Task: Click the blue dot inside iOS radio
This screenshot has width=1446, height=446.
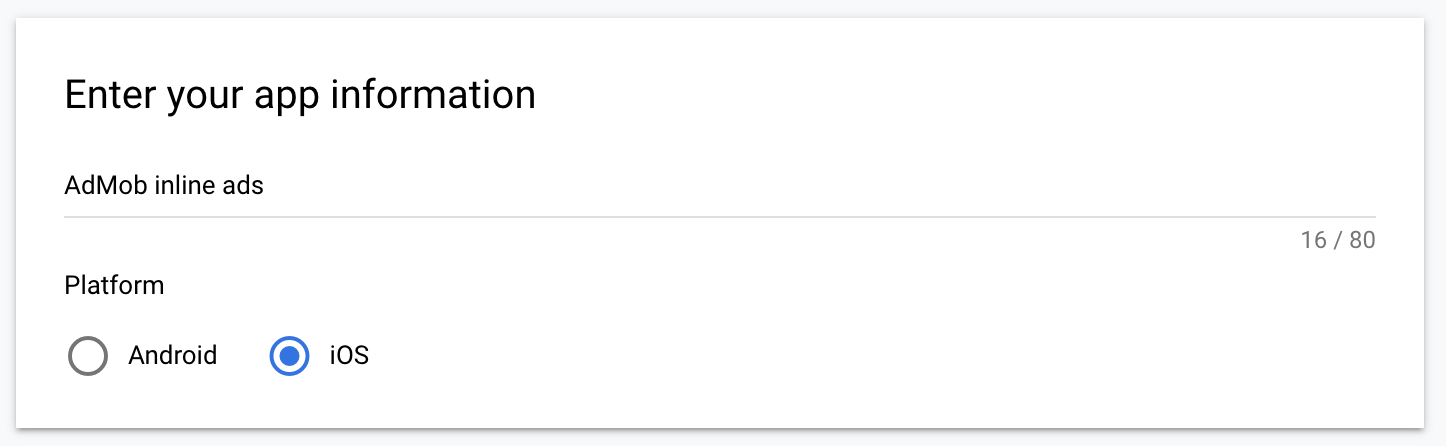Action: click(290, 356)
